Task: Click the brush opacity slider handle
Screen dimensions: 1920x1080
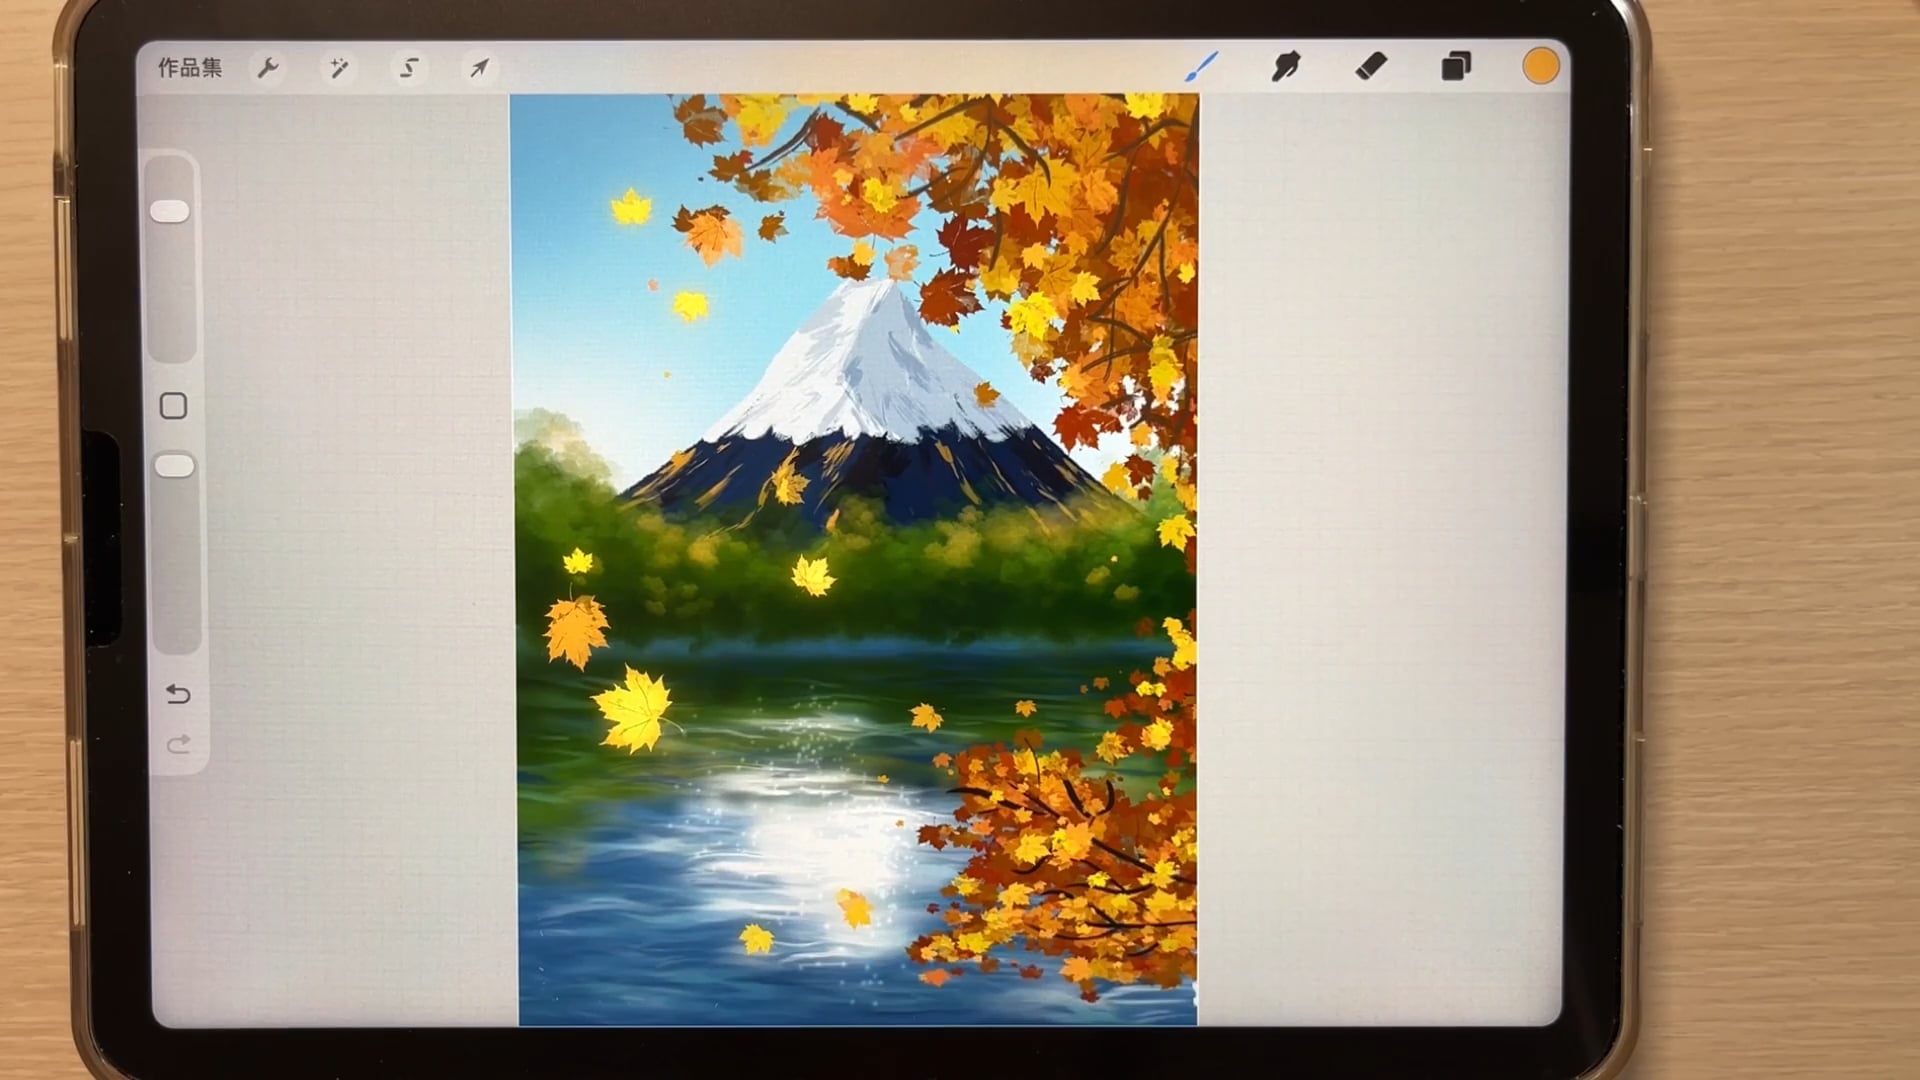Action: (175, 466)
